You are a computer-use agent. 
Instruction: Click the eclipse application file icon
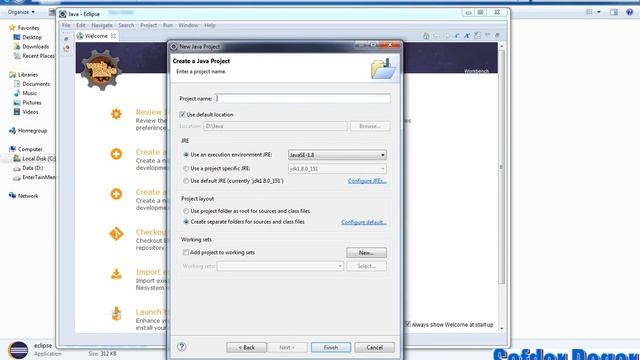point(18,350)
